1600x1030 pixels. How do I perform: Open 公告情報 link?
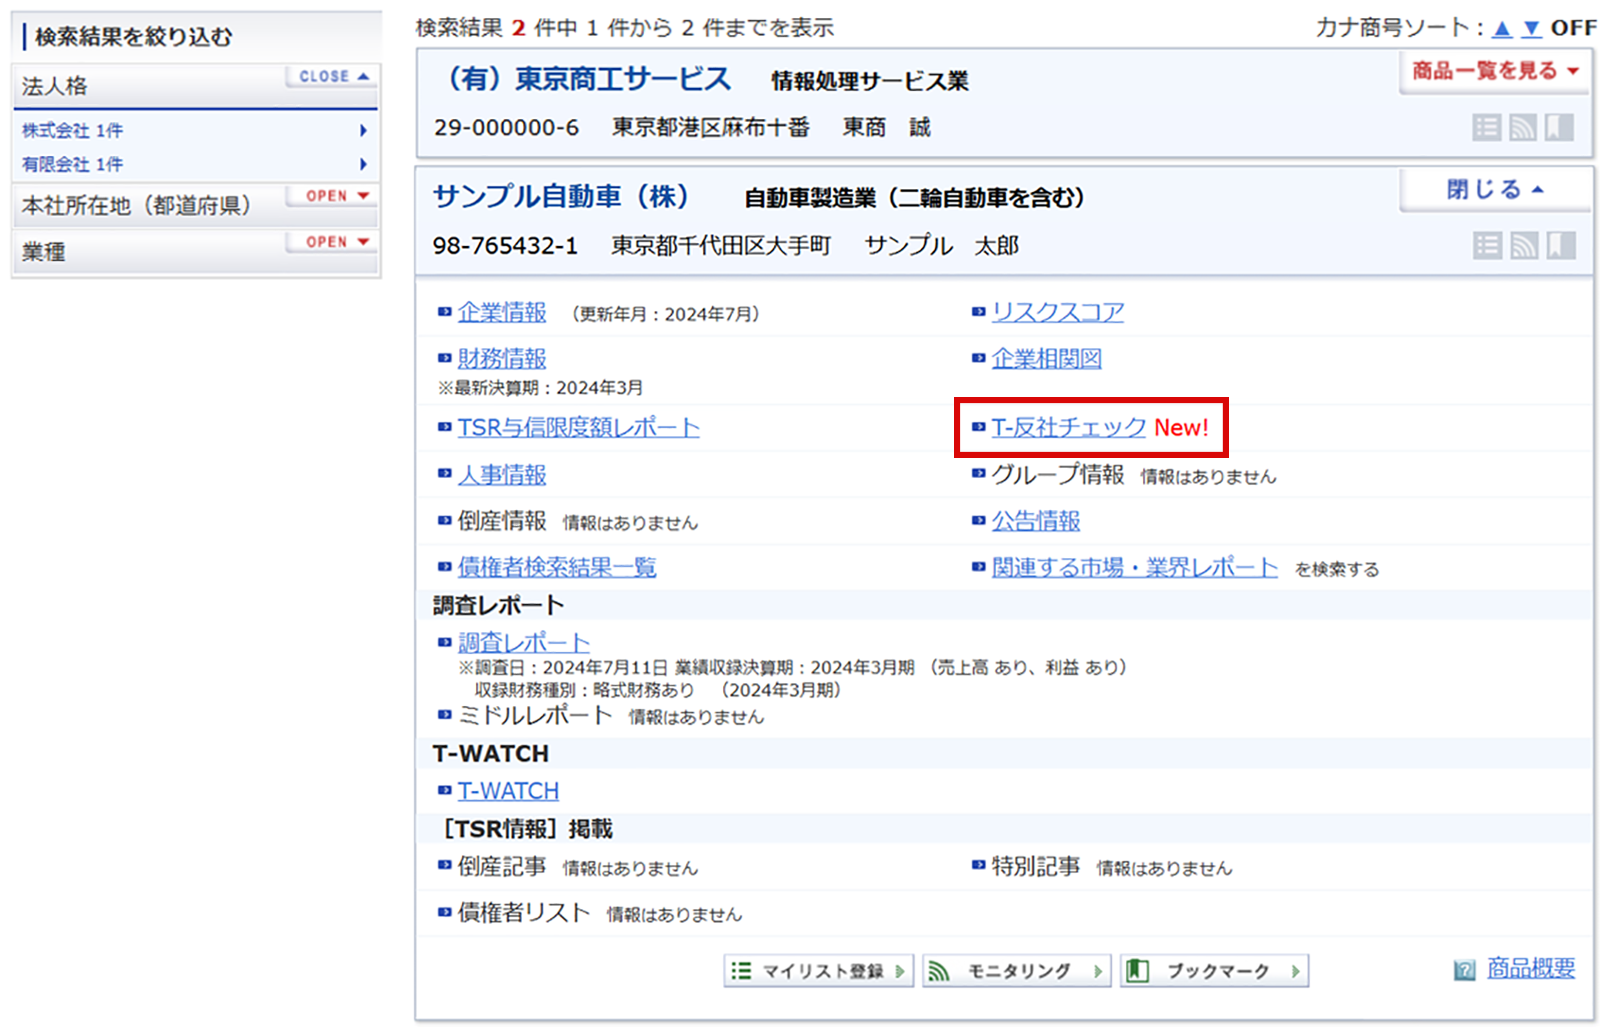(x=1036, y=521)
